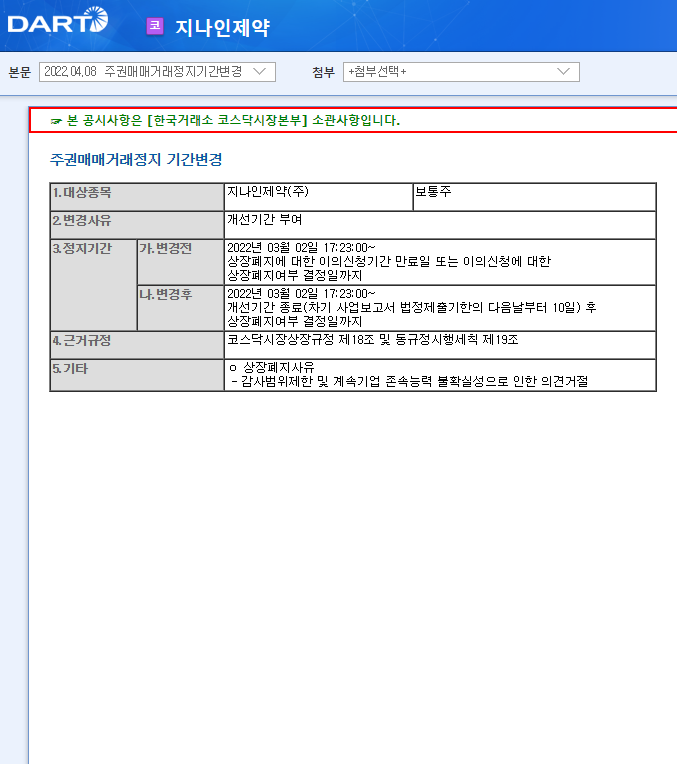Select the 2.변경사유 row label

click(137, 225)
